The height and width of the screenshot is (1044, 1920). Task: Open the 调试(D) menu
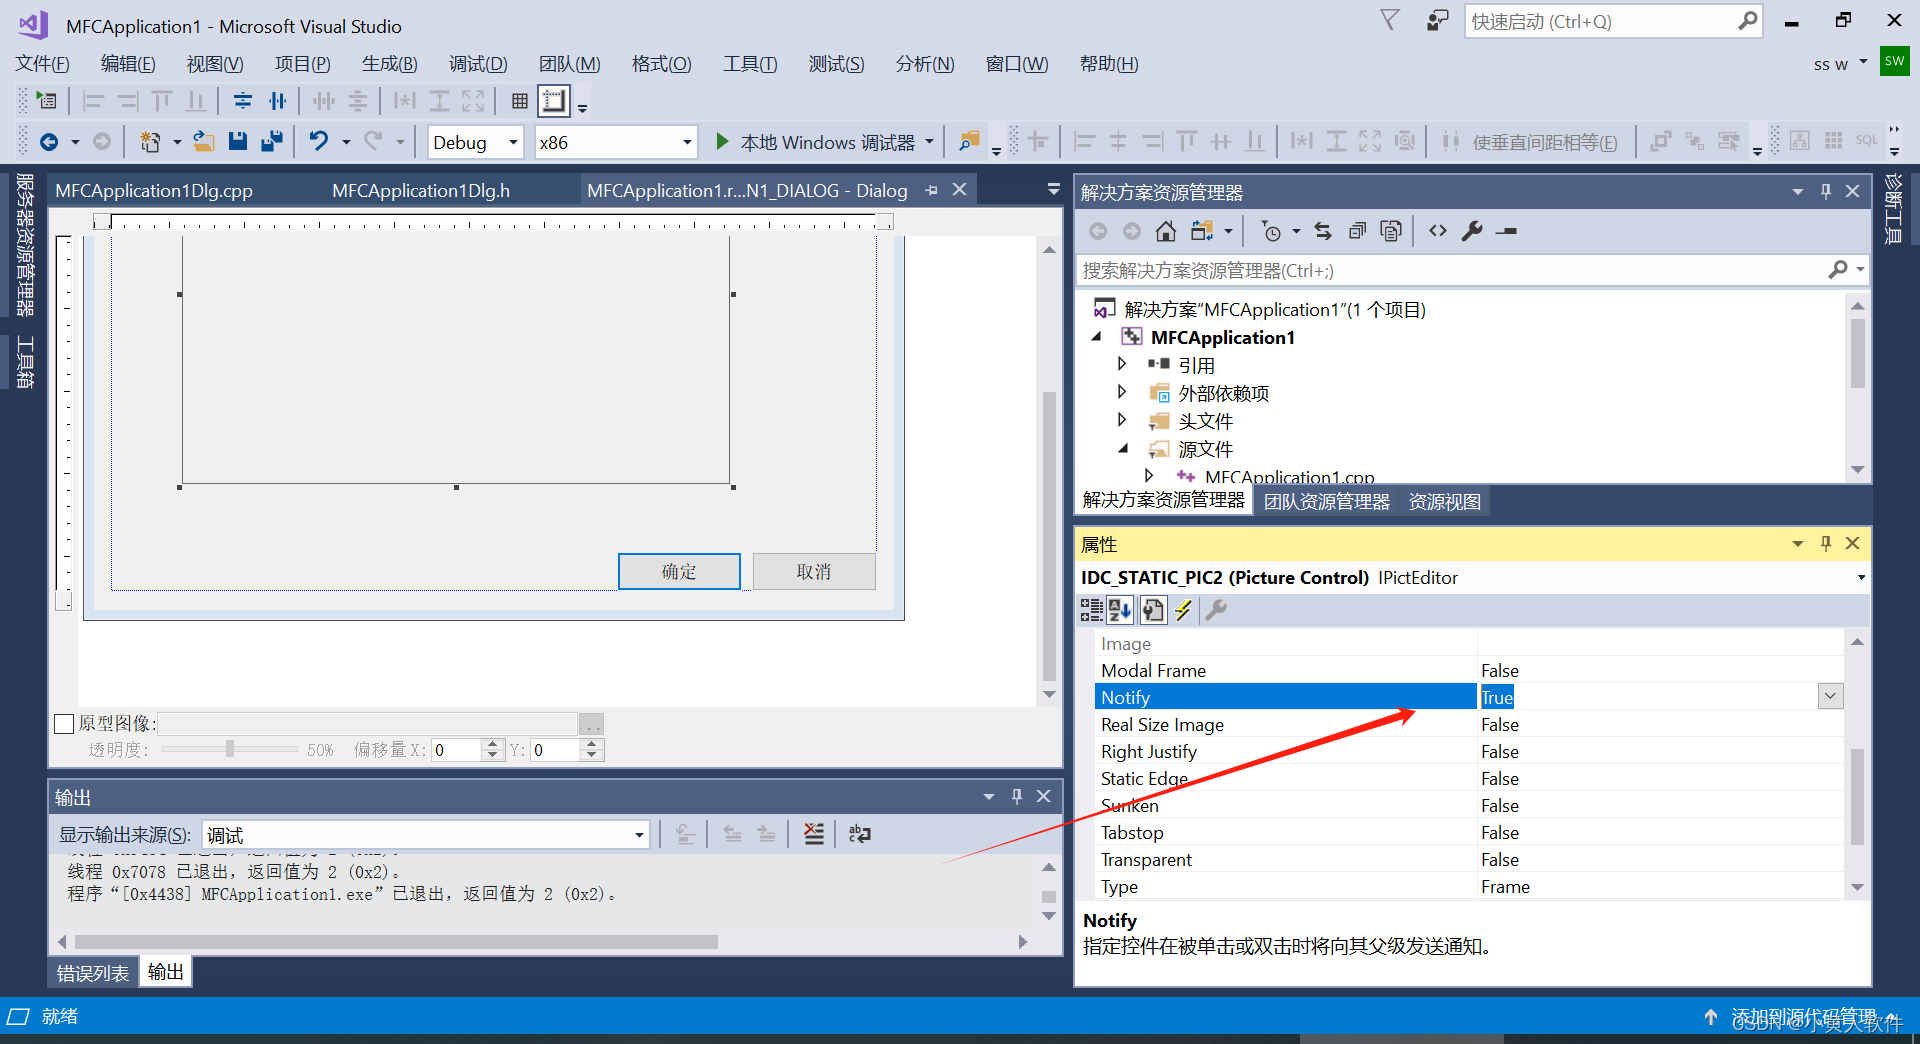478,64
